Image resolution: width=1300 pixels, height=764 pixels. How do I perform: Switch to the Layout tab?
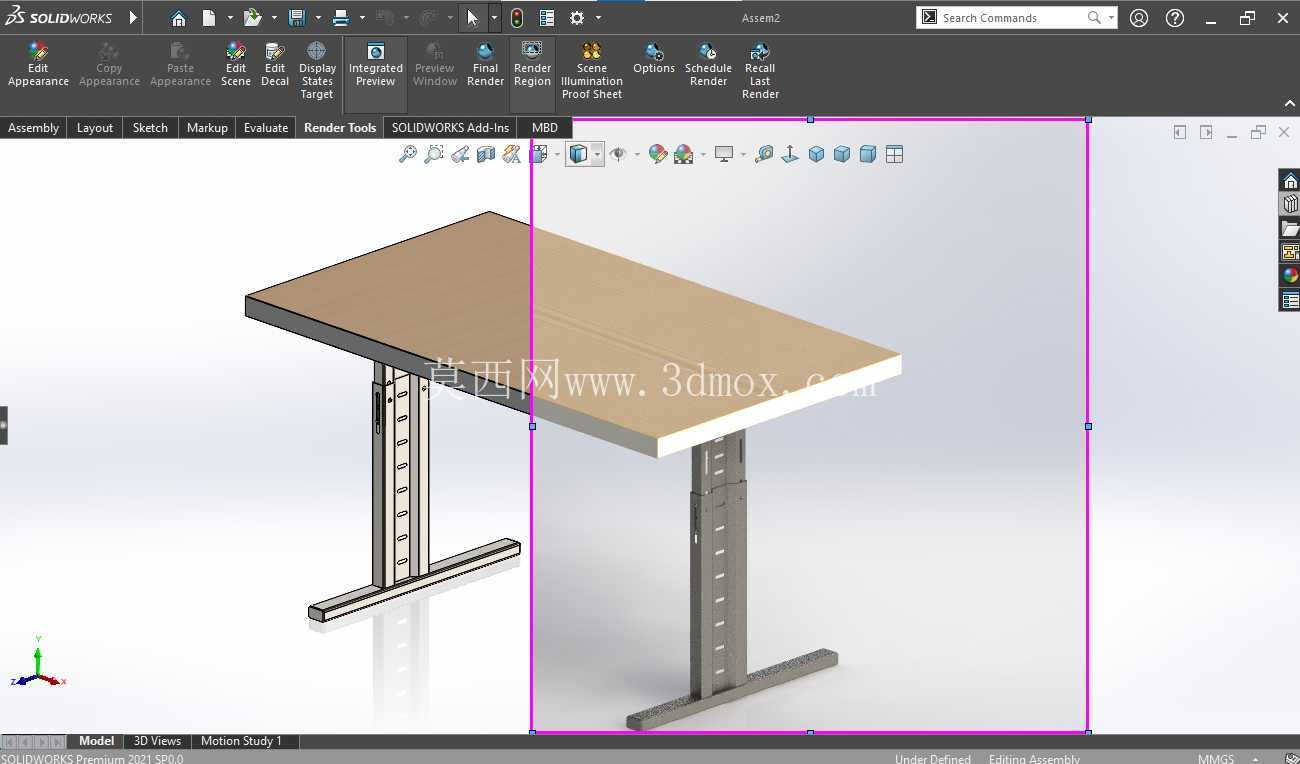click(95, 127)
